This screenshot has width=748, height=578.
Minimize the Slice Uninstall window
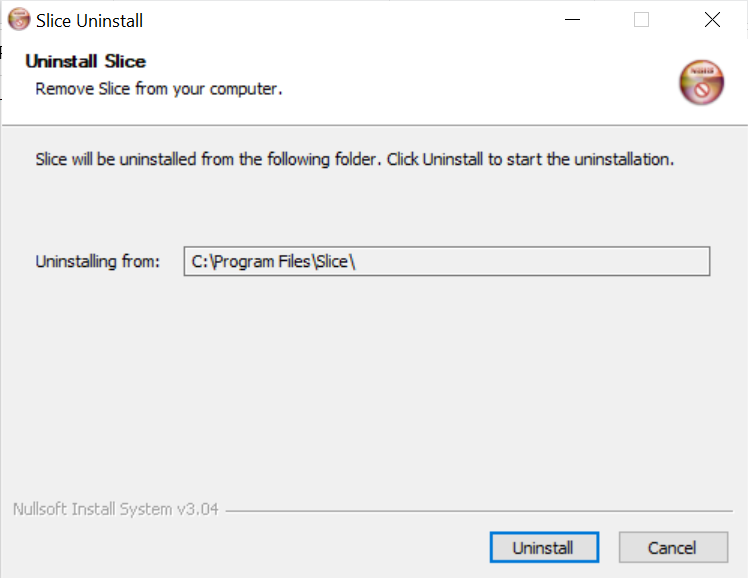click(x=572, y=20)
